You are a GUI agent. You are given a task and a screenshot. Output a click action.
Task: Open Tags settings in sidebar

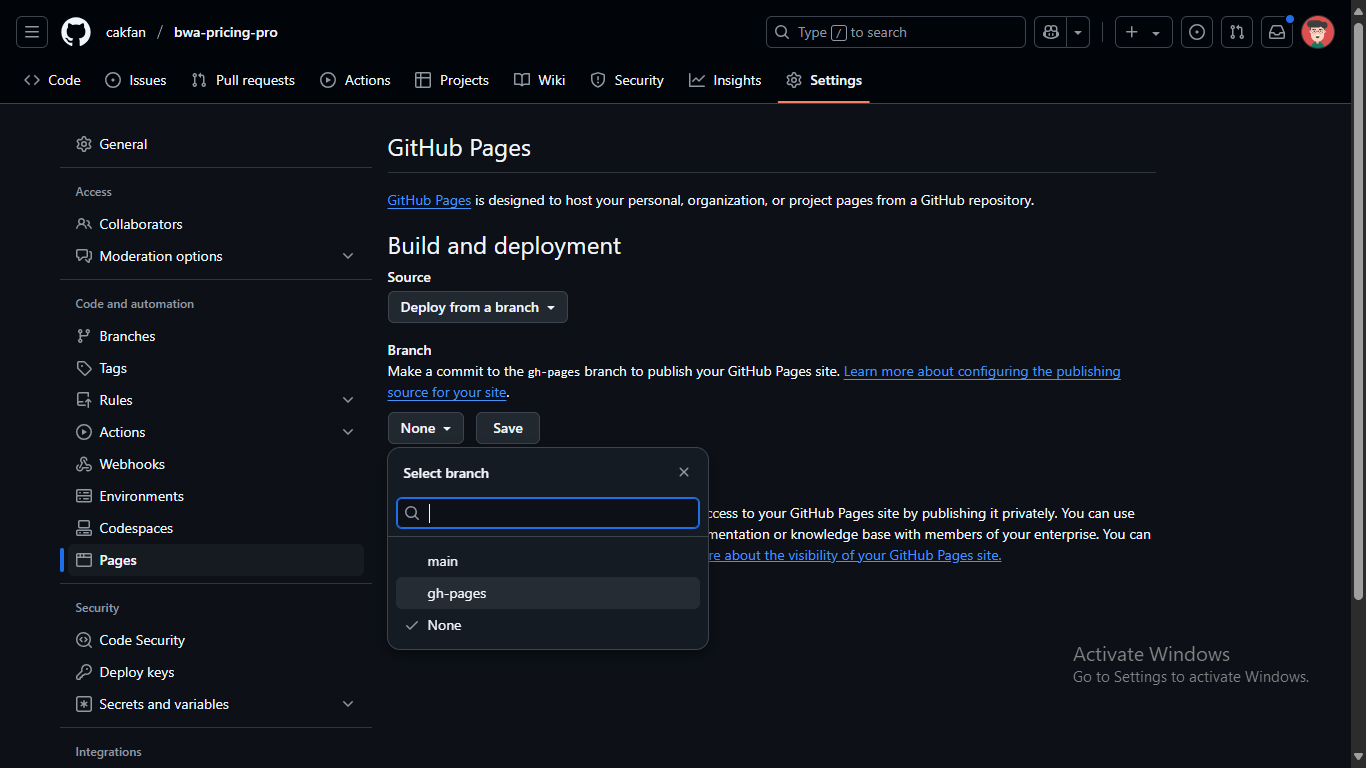216,368
